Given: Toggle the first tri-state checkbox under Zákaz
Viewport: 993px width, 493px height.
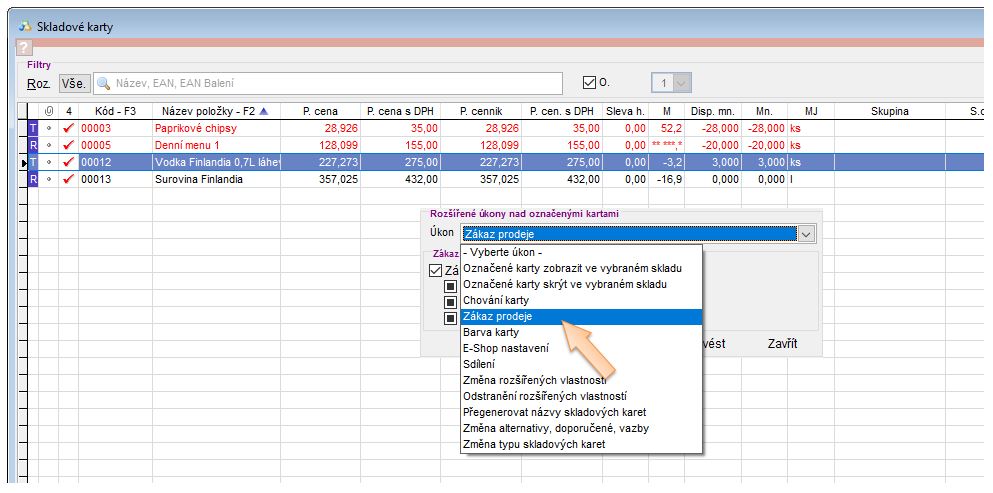Looking at the screenshot, I should coord(451,286).
